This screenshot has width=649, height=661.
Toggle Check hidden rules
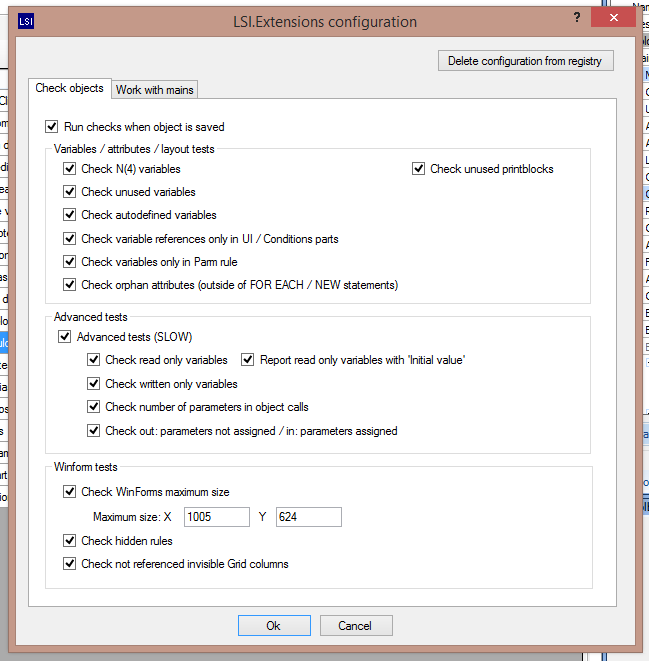pyautogui.click(x=70, y=540)
